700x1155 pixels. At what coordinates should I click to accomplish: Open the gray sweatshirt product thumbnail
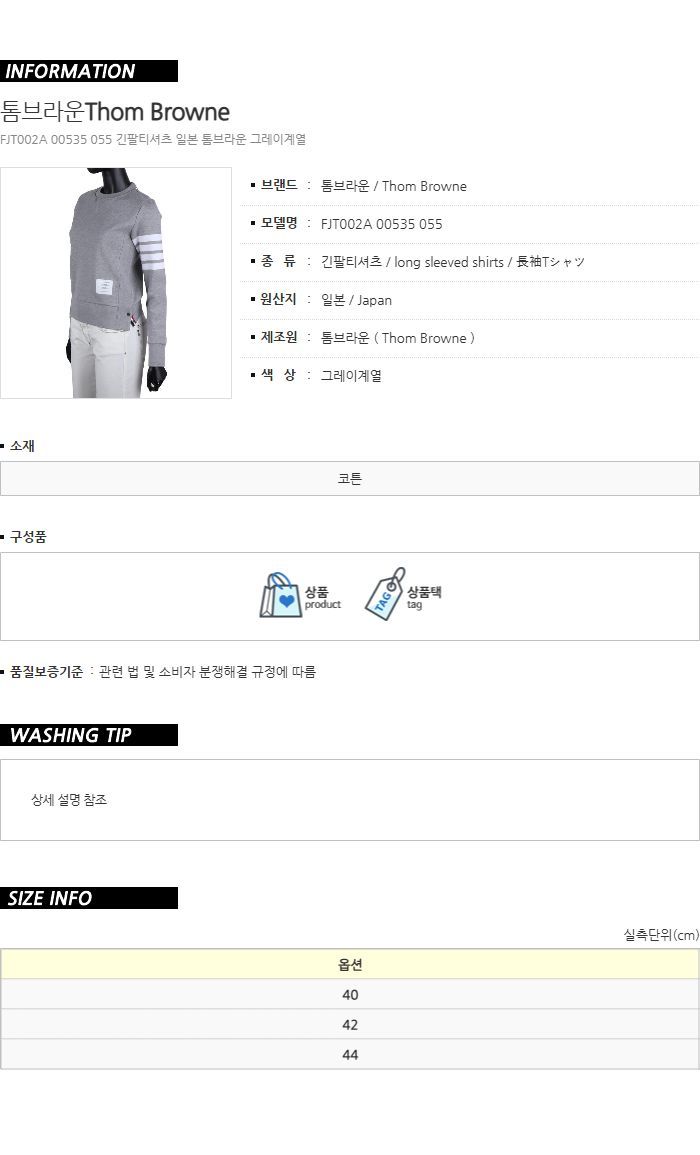(116, 283)
